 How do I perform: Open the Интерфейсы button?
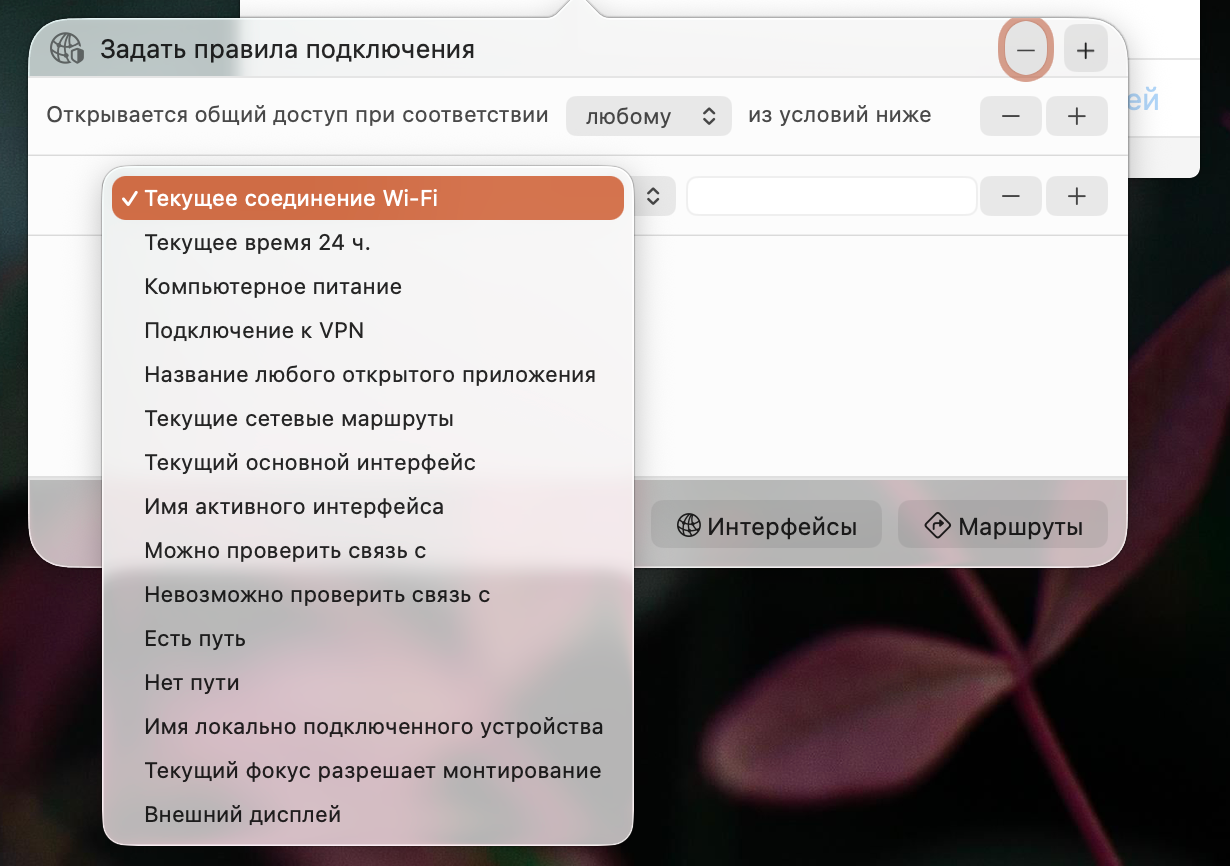coord(766,526)
